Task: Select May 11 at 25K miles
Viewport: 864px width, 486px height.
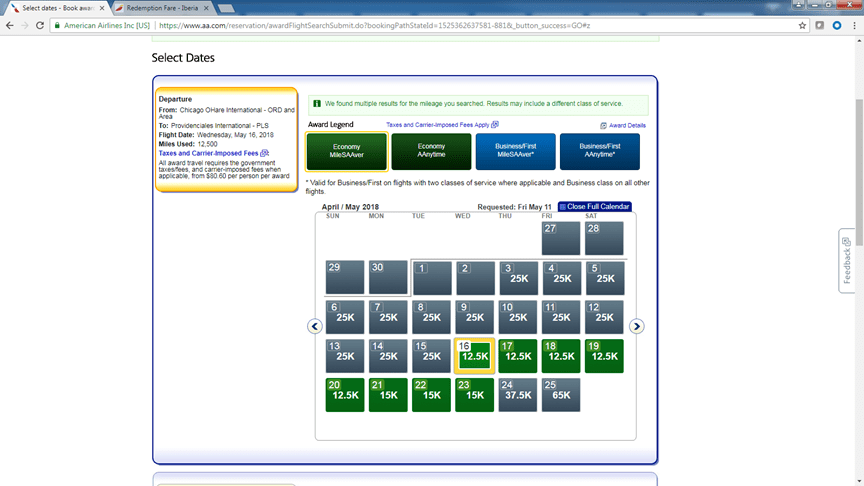Action: [x=561, y=317]
